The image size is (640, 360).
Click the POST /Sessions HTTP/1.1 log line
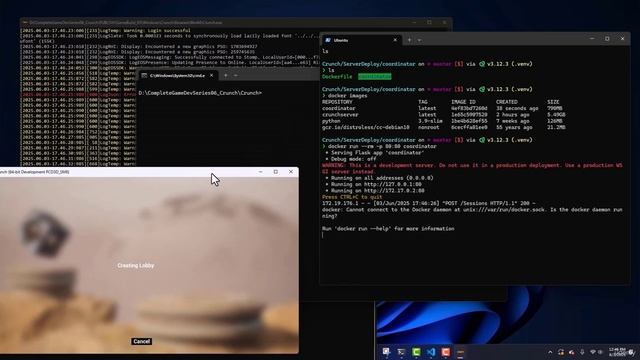pos(429,203)
